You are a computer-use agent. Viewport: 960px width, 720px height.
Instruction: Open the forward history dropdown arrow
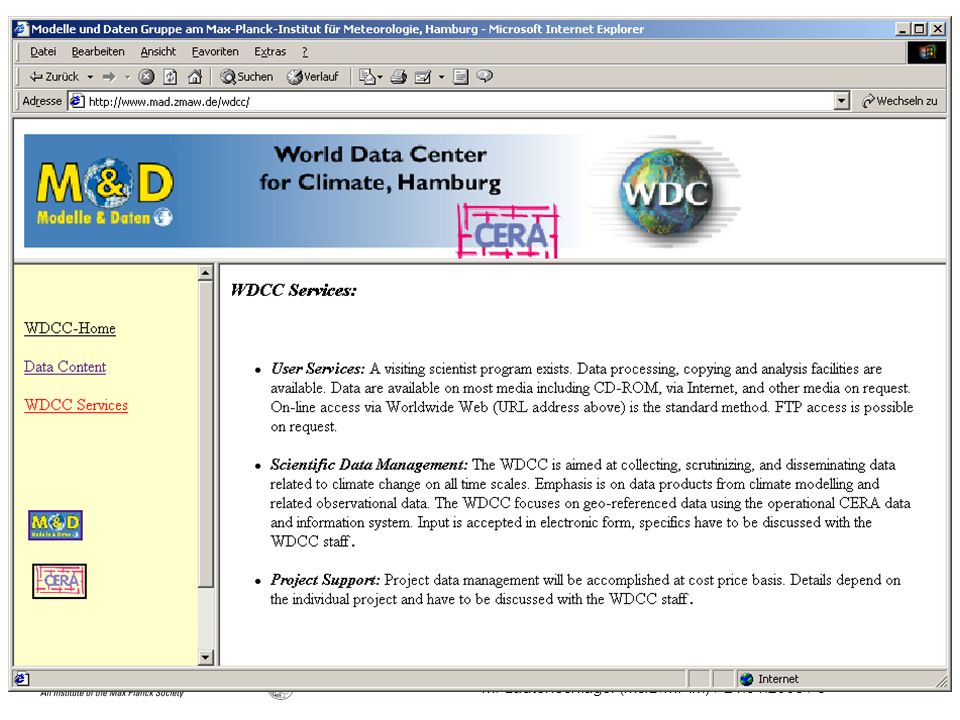[x=127, y=77]
